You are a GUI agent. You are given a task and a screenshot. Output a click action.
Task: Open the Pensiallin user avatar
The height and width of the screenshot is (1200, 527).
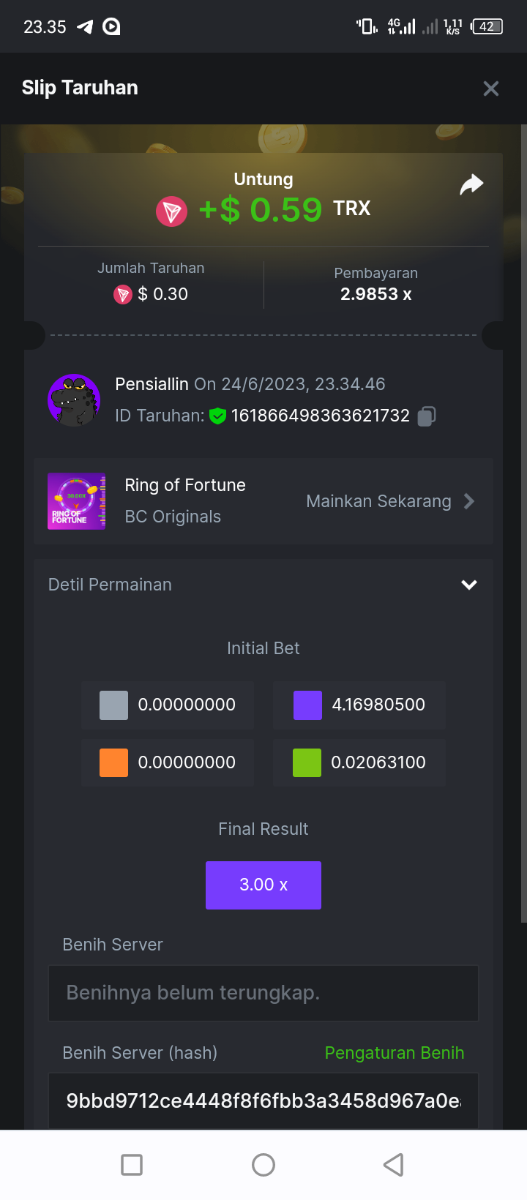(x=74, y=400)
